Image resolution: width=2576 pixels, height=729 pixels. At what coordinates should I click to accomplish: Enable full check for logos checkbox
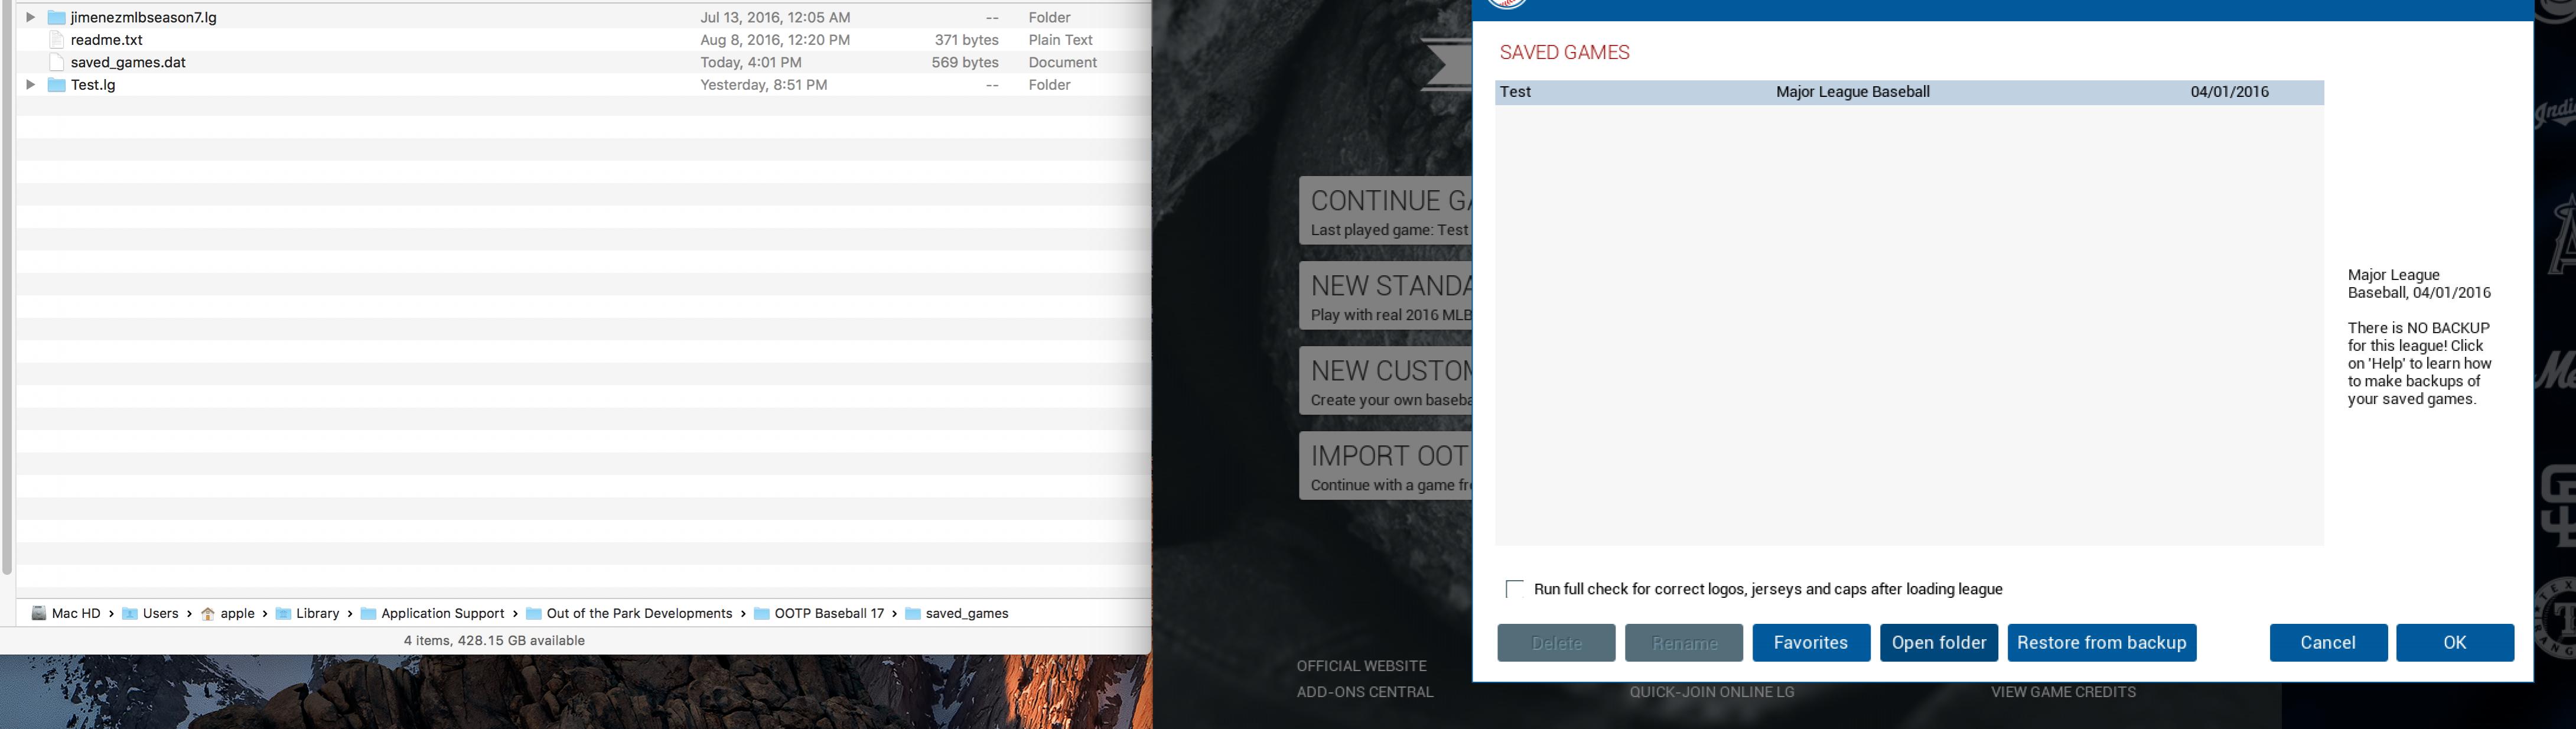click(1515, 589)
